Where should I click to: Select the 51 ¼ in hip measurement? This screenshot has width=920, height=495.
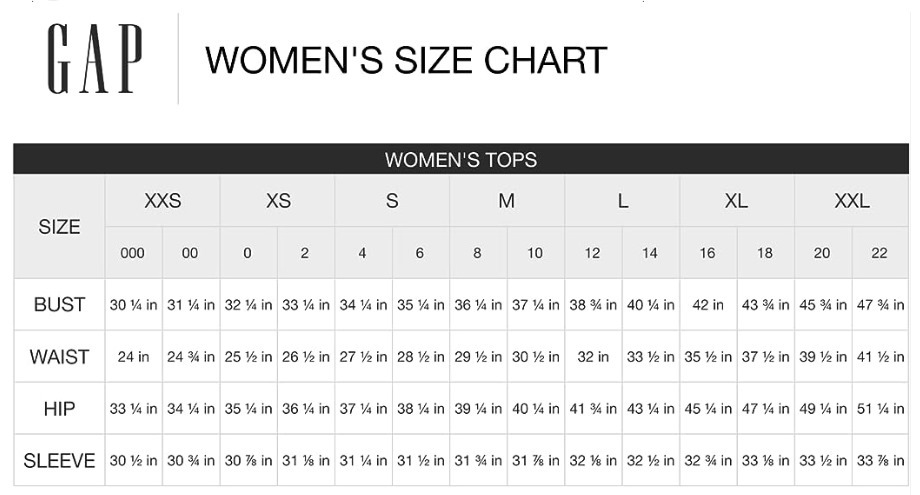tap(879, 409)
